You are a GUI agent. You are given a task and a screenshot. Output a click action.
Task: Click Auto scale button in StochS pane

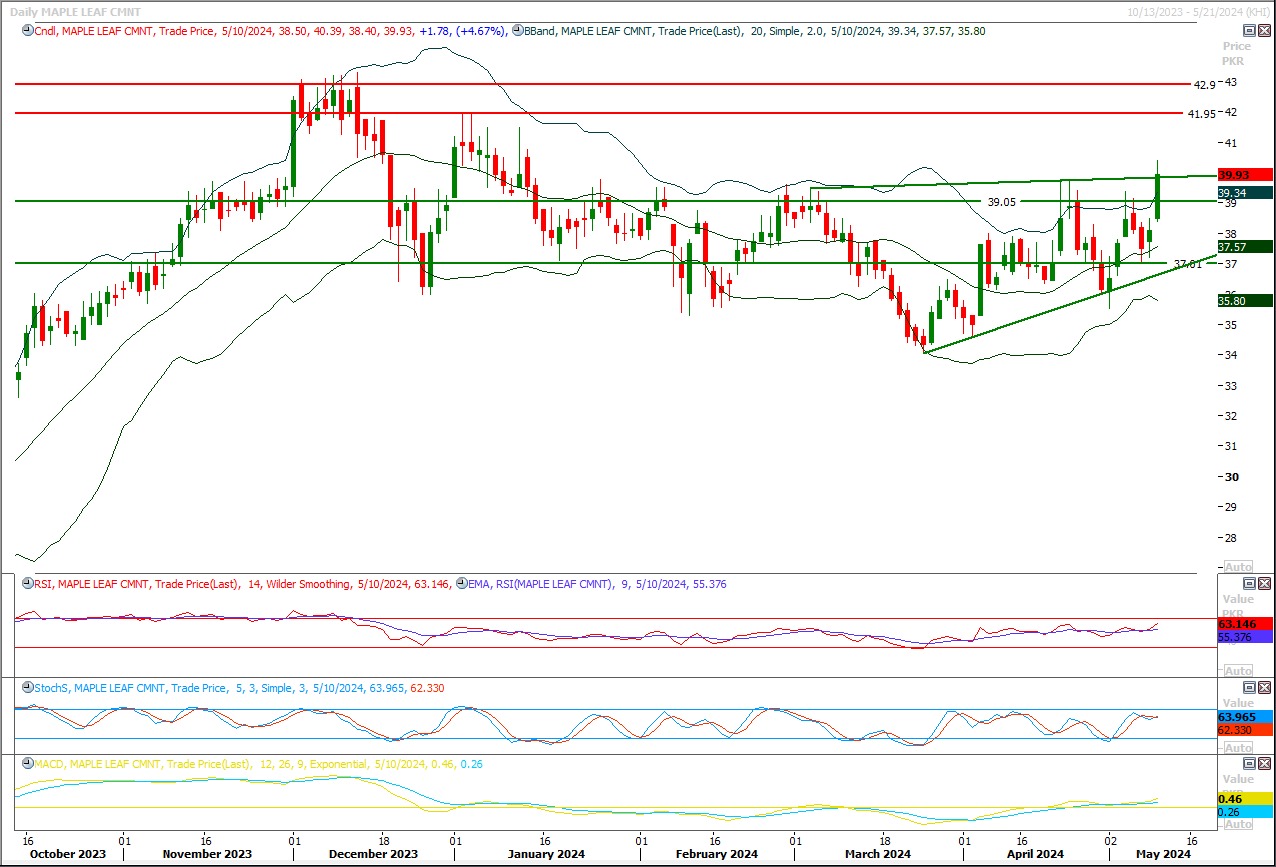[1238, 748]
